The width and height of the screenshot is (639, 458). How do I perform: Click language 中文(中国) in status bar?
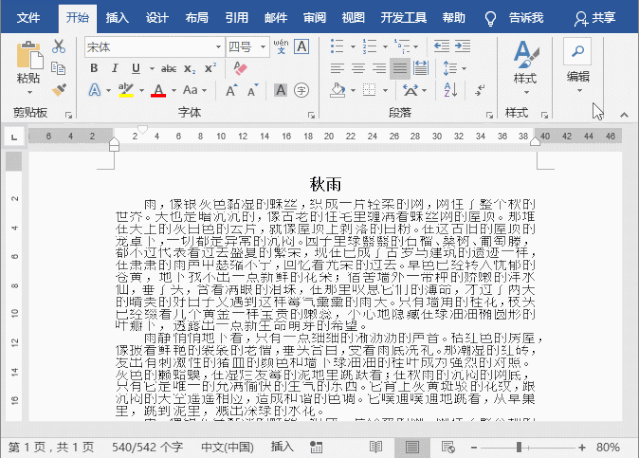click(227, 447)
